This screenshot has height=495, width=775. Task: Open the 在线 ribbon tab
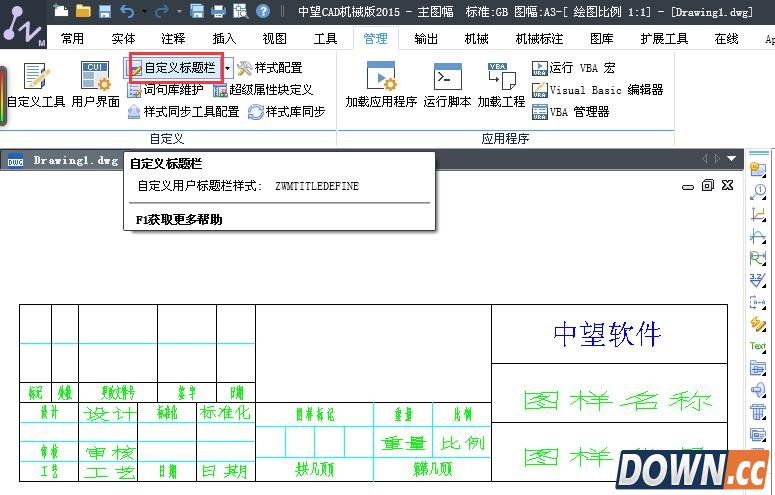tap(727, 39)
